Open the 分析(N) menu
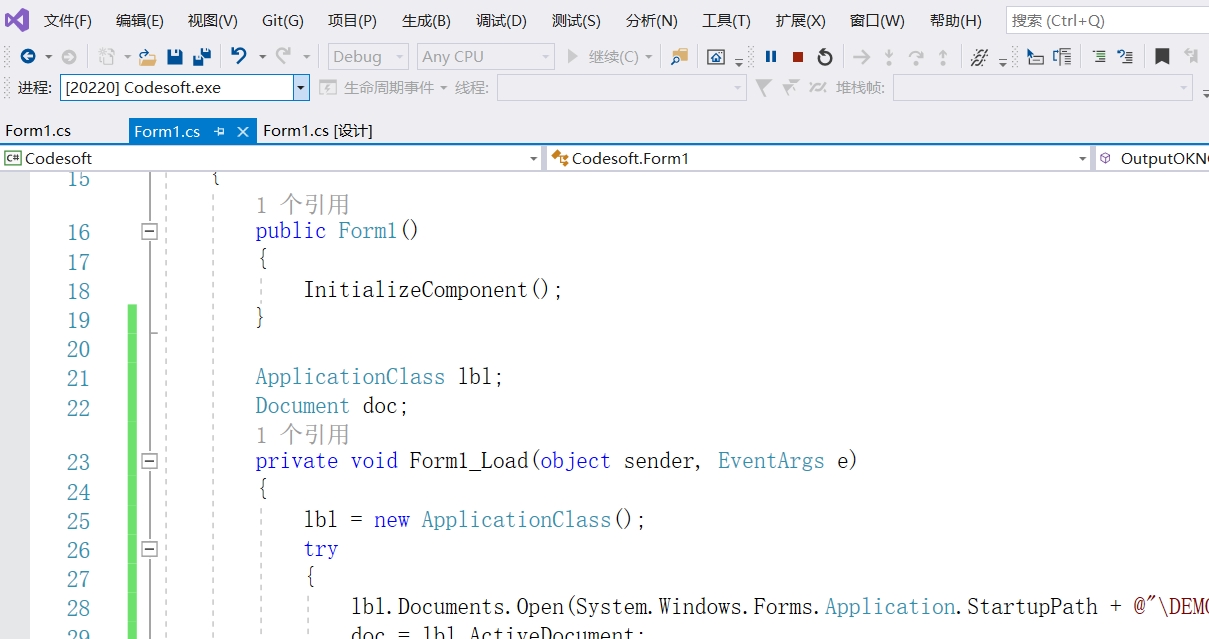1209x639 pixels. (651, 21)
